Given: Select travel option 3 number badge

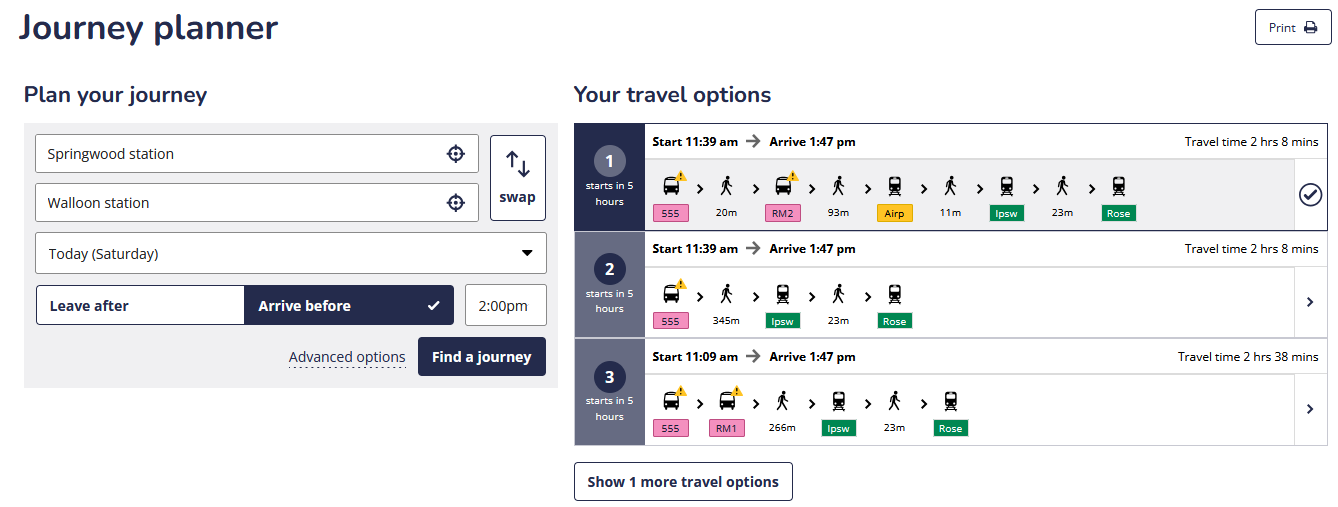Looking at the screenshot, I should 609,377.
